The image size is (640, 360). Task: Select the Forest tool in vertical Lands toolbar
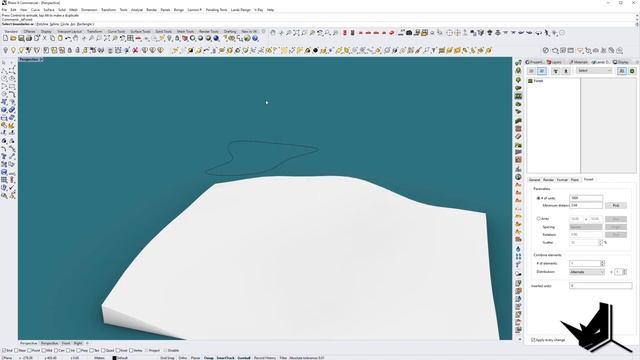[518, 96]
